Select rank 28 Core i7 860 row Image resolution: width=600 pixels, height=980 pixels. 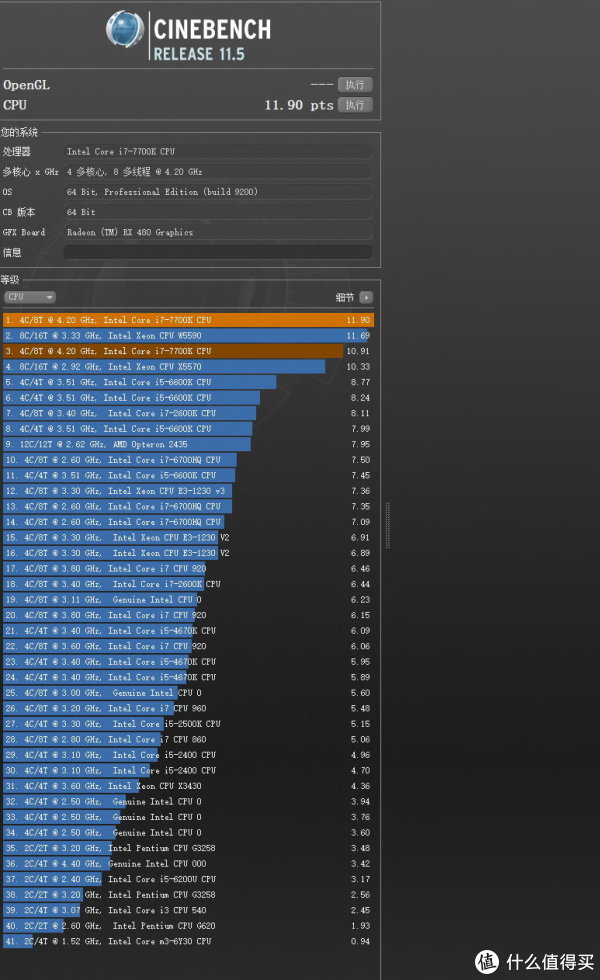188,740
